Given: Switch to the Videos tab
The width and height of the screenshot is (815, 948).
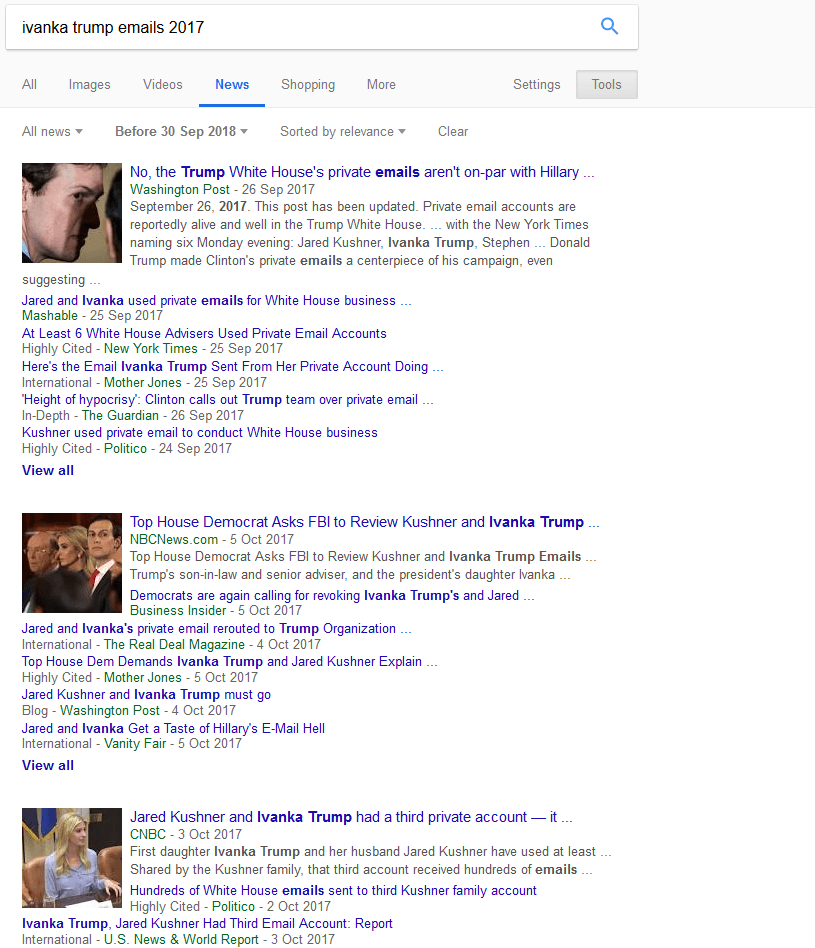Looking at the screenshot, I should point(163,85).
